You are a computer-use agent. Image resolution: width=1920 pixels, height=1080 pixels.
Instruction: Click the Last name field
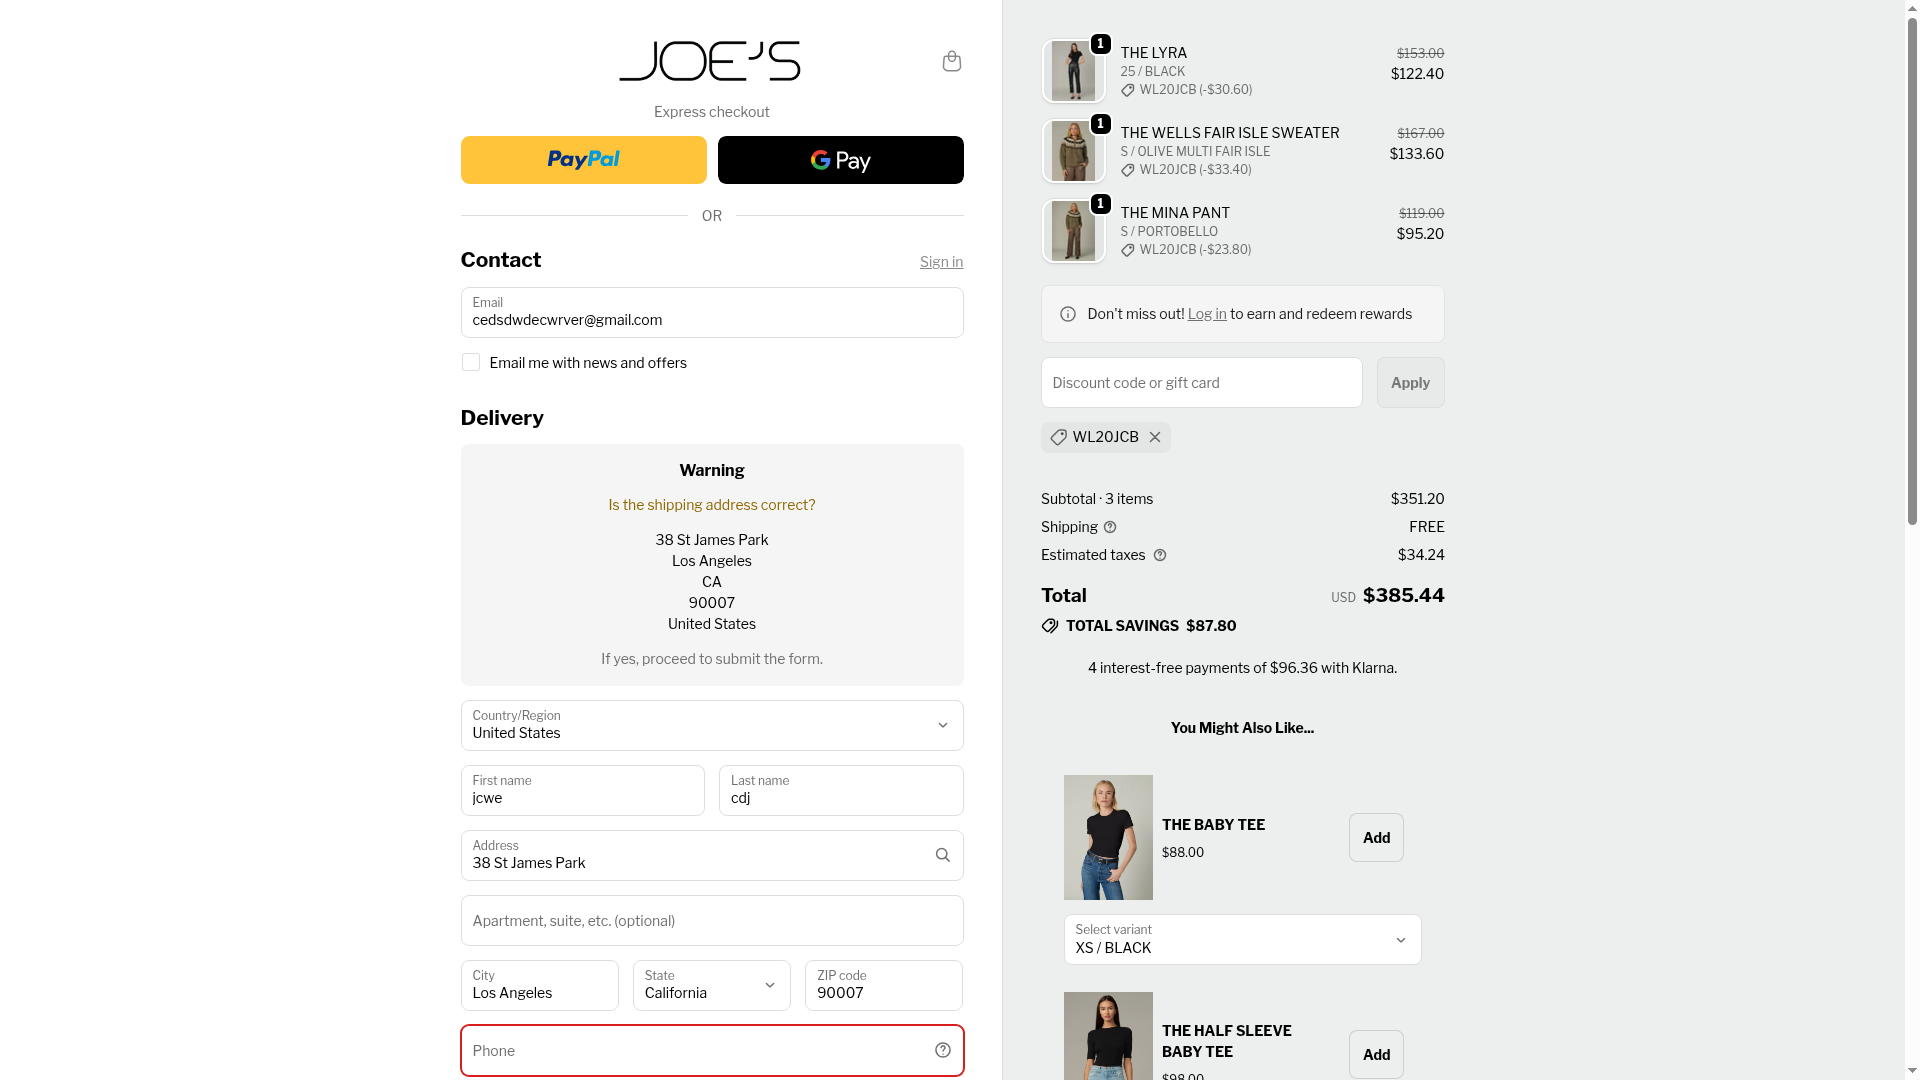click(x=841, y=790)
